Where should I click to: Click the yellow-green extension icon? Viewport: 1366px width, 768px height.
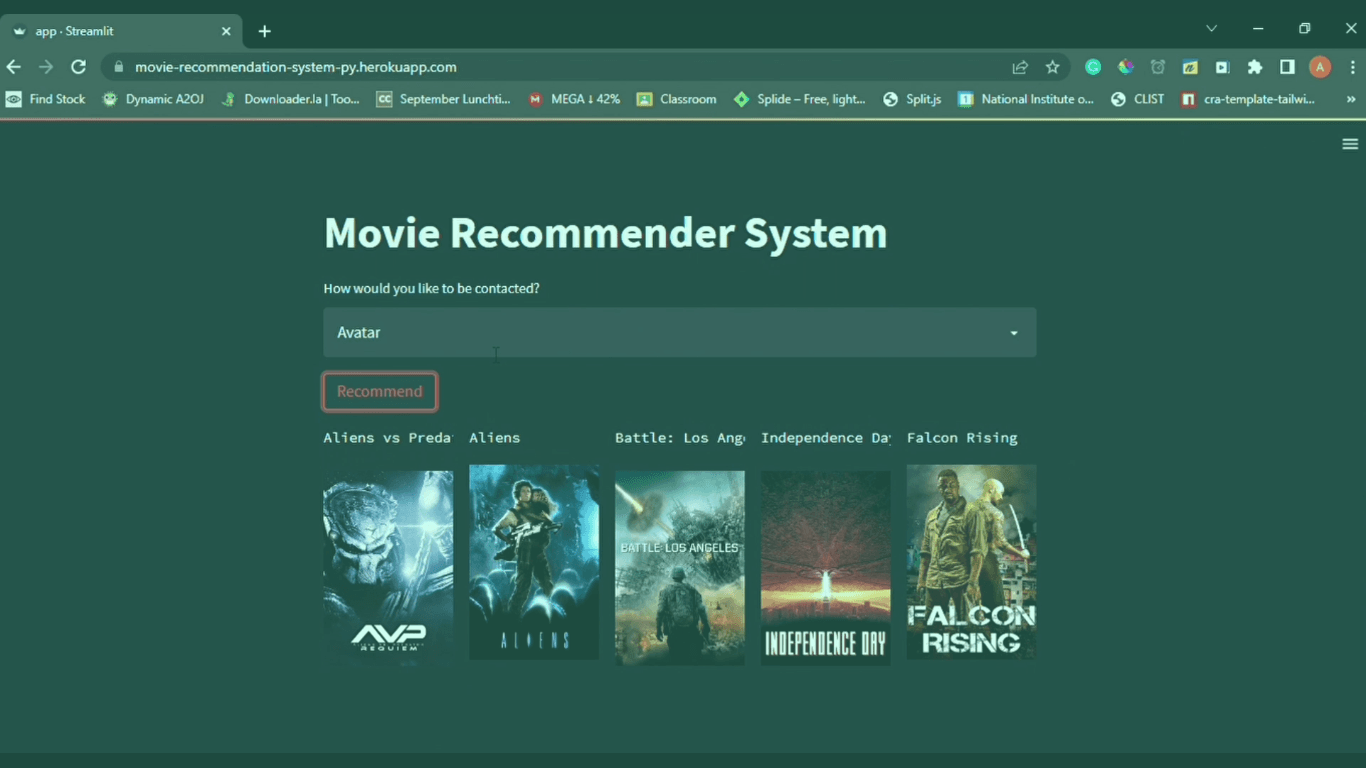click(1190, 67)
